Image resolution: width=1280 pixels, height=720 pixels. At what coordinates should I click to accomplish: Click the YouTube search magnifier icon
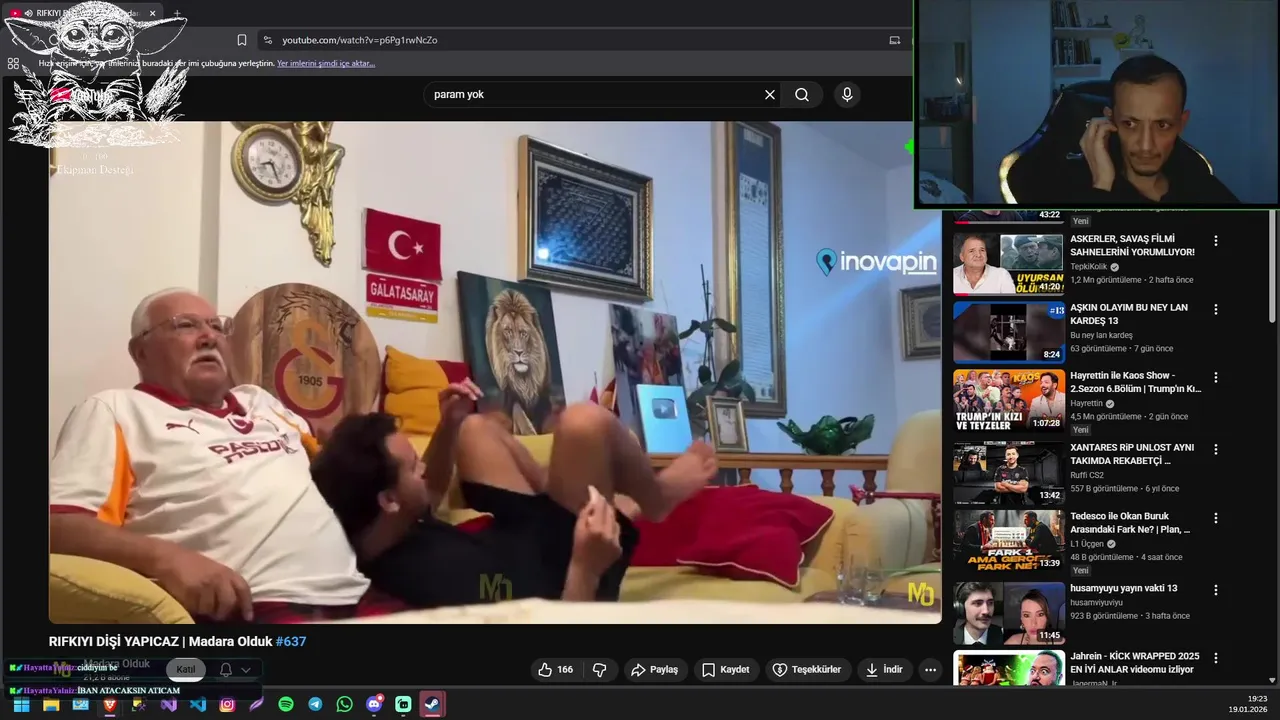click(x=802, y=94)
